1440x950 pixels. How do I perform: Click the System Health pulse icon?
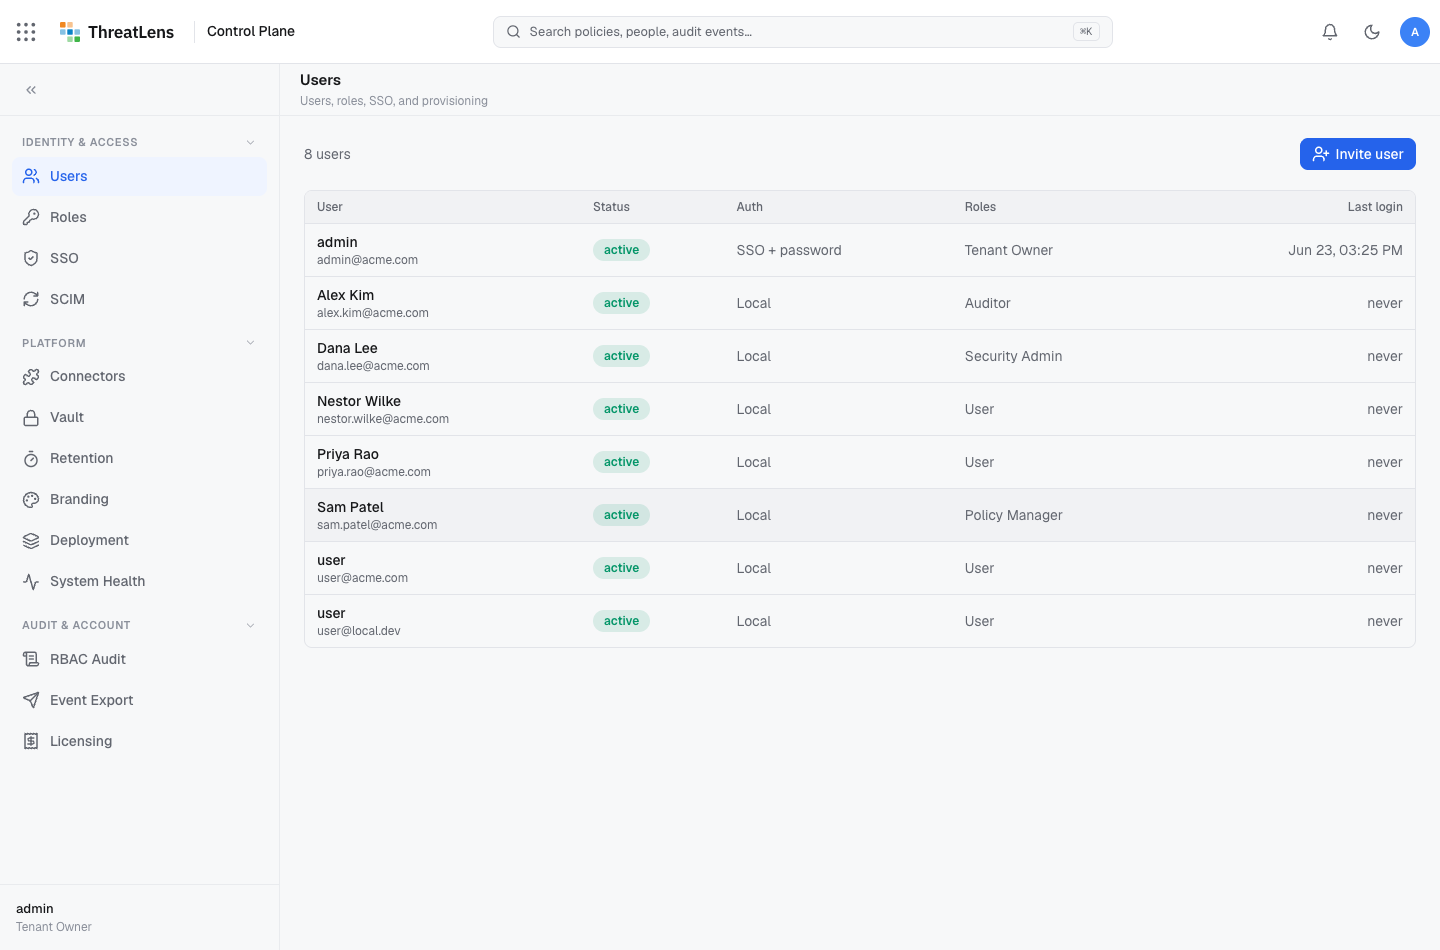tap(31, 581)
